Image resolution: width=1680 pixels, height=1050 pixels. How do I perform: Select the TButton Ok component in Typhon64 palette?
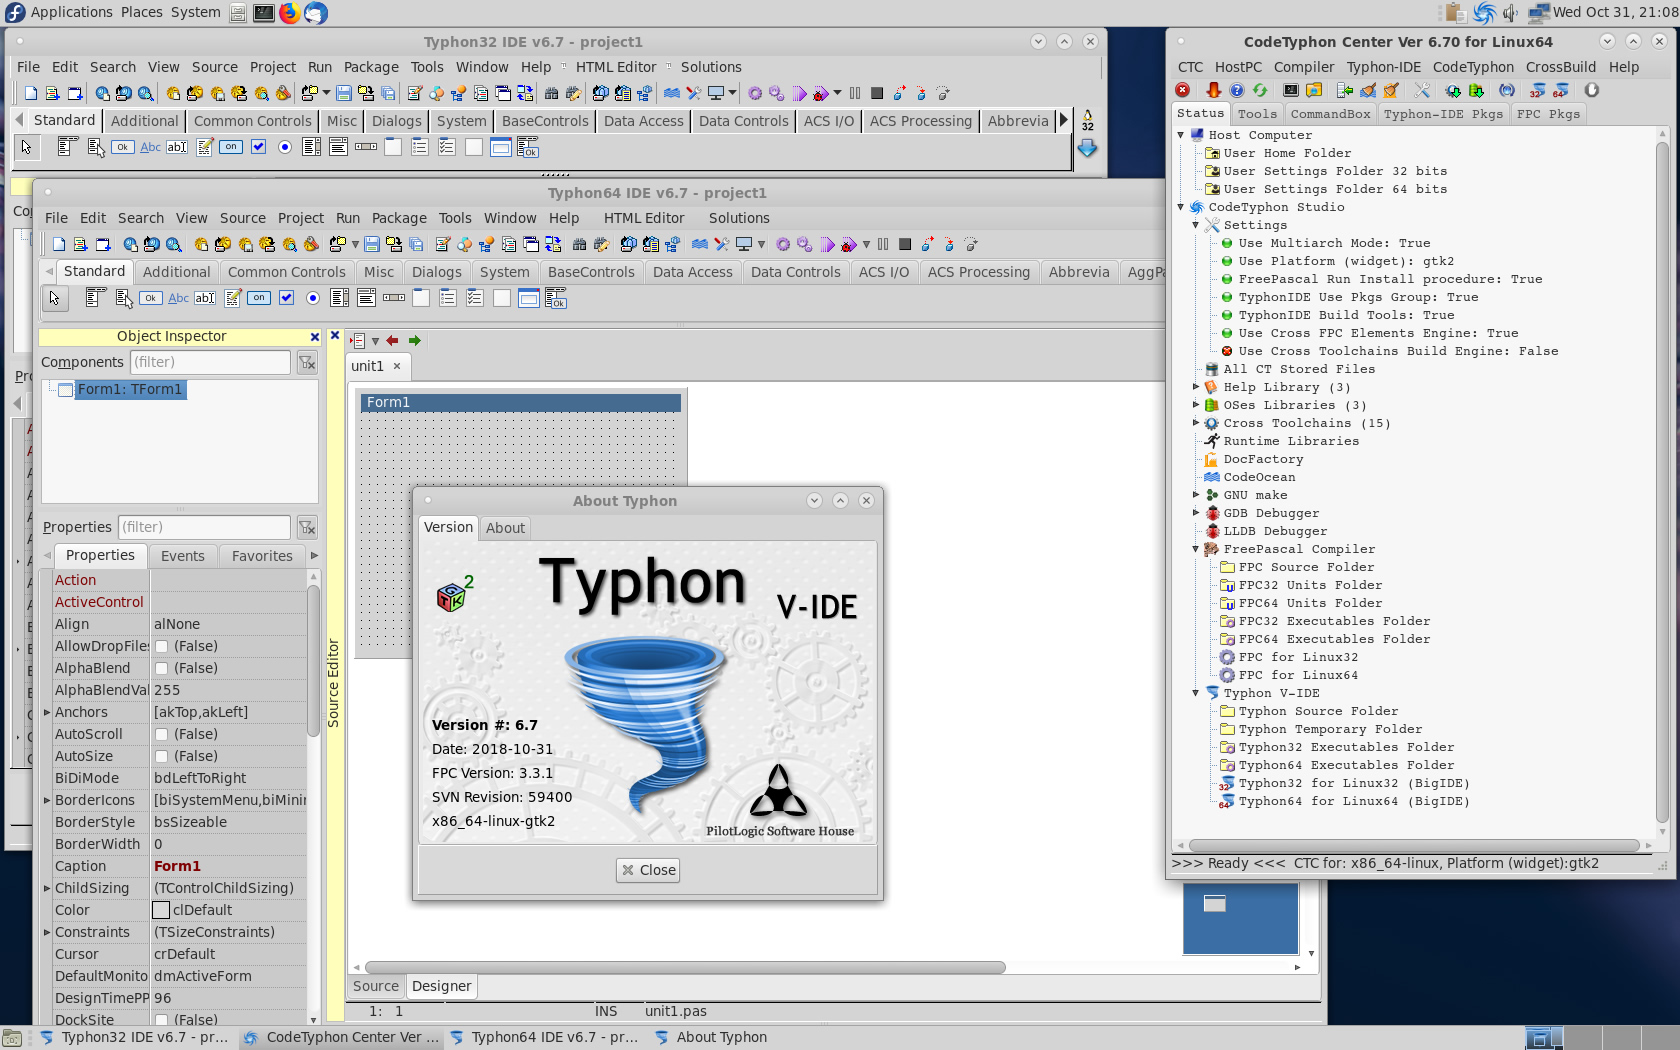click(151, 298)
